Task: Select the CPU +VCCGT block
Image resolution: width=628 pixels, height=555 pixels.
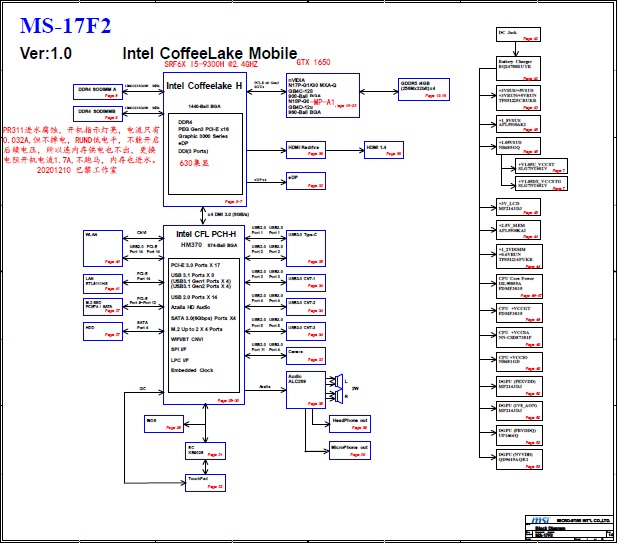Action: (x=519, y=313)
